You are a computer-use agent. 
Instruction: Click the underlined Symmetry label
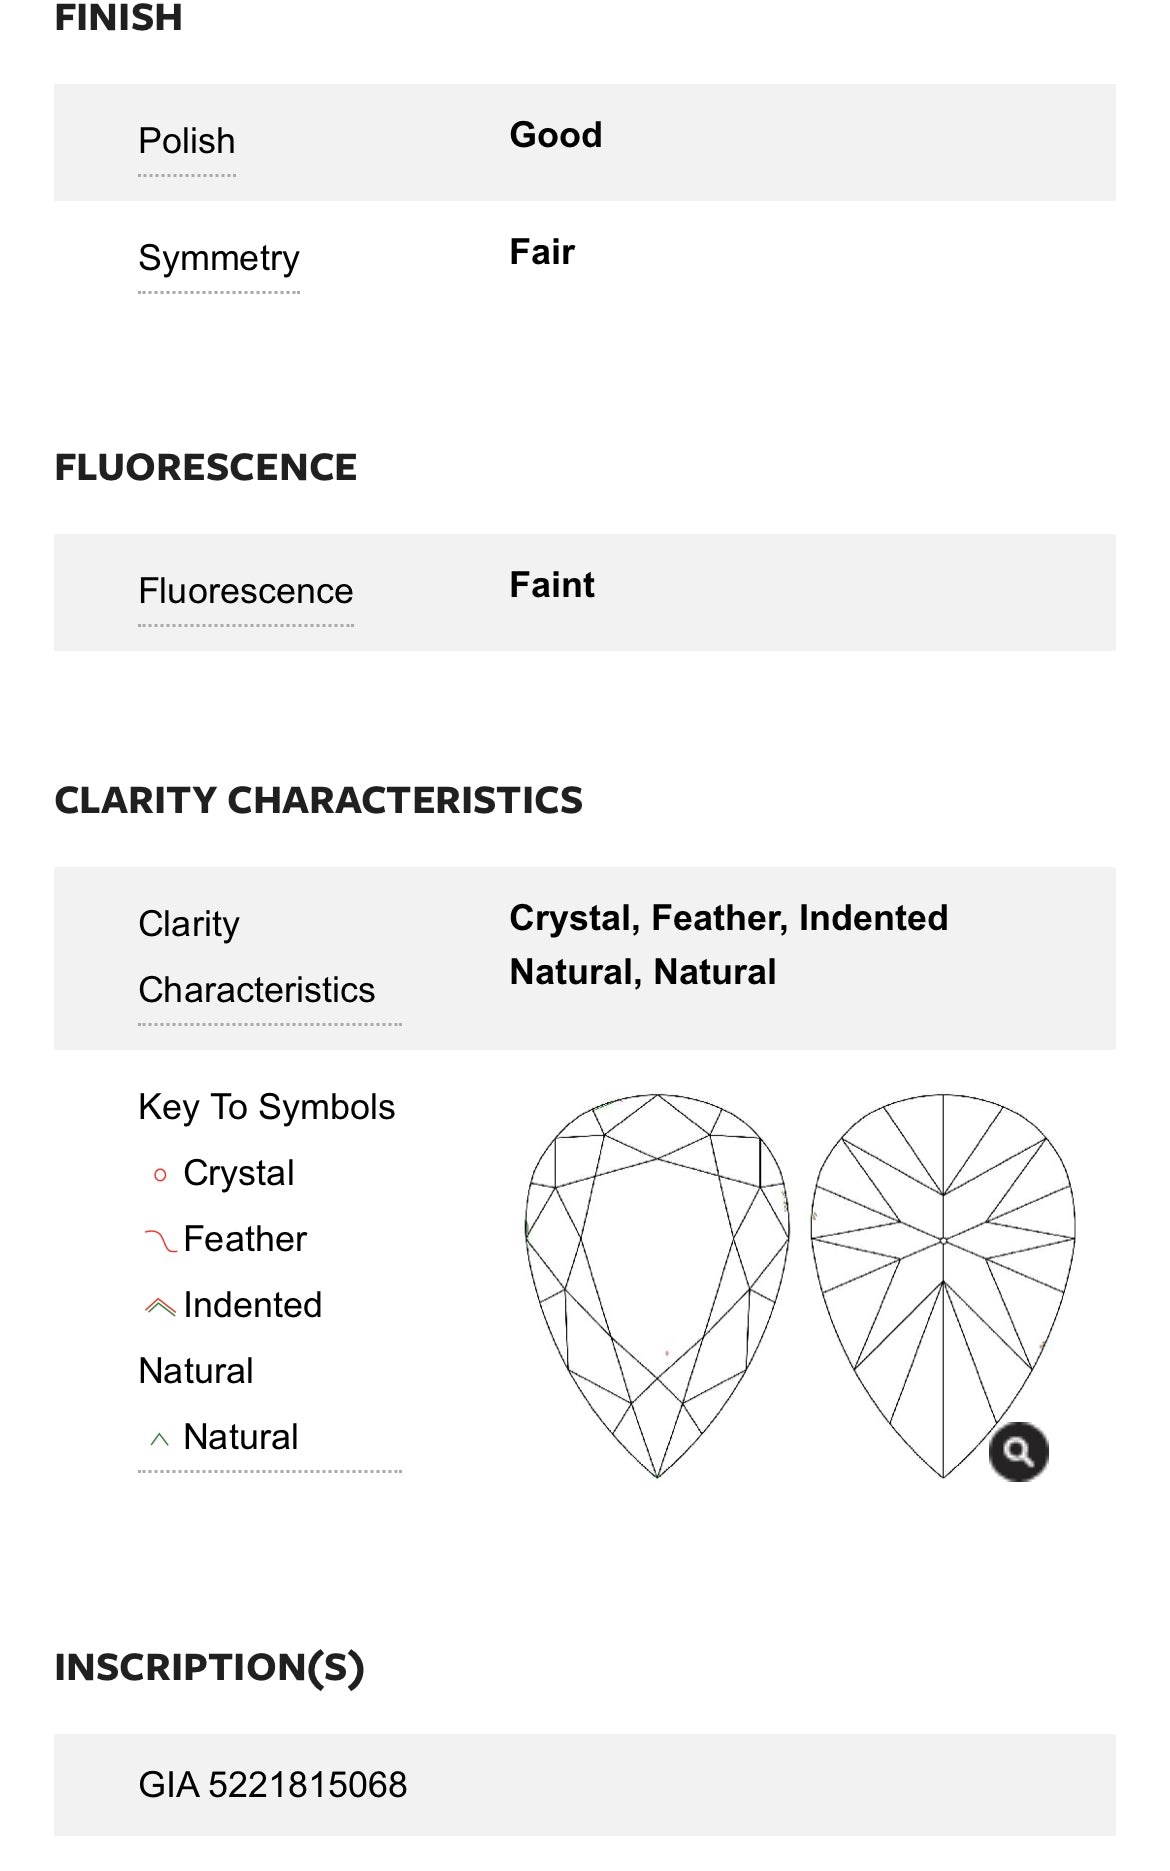[x=219, y=259]
